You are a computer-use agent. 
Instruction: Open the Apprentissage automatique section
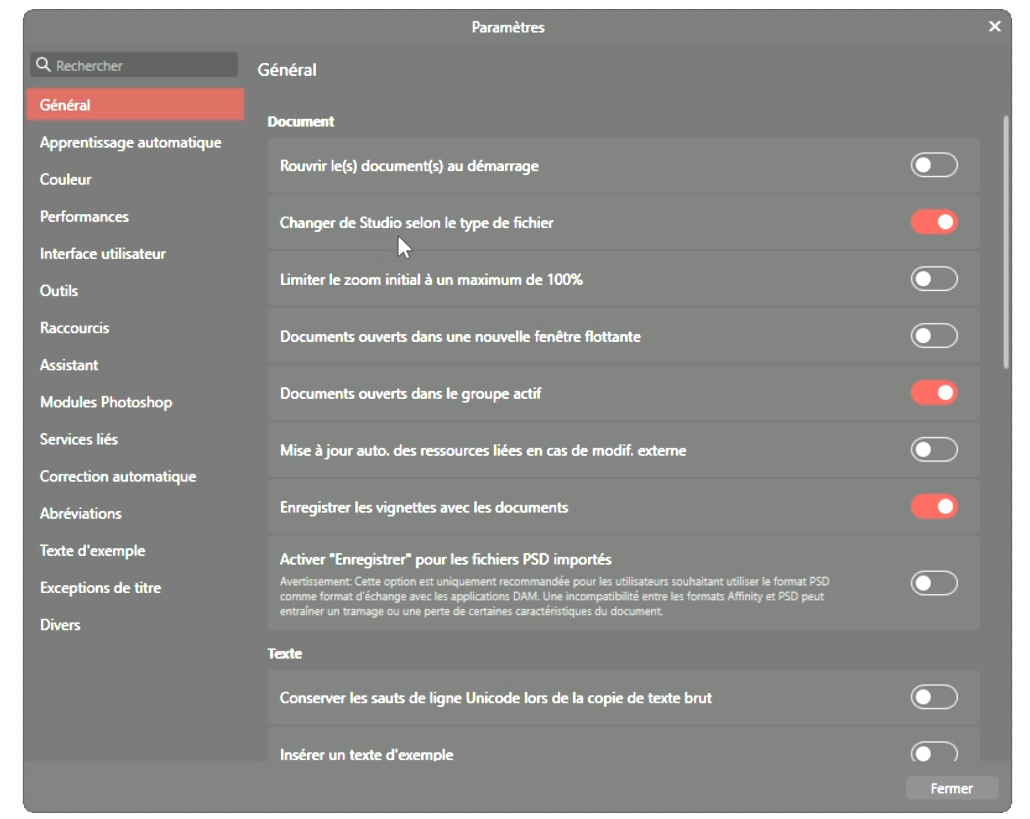130,143
